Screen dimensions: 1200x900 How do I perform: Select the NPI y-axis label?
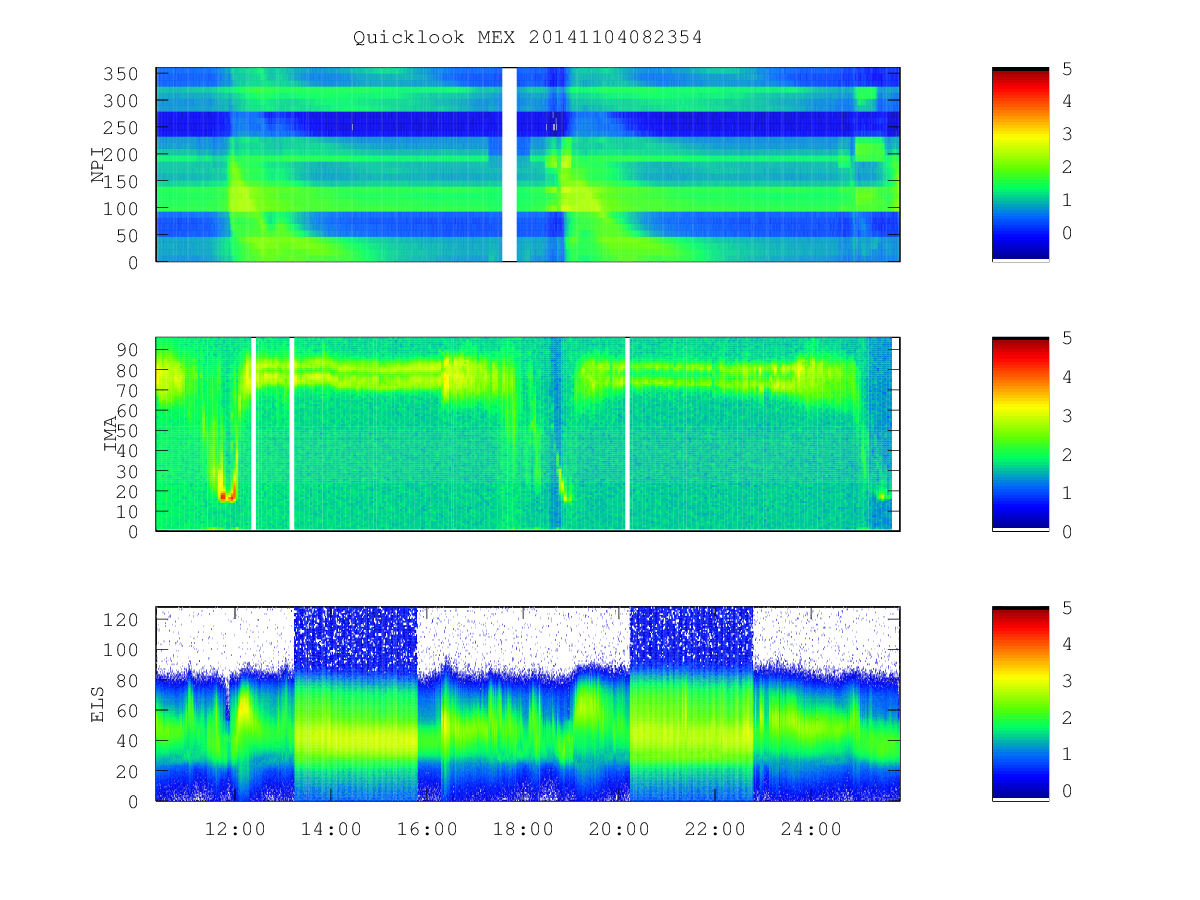(98, 166)
